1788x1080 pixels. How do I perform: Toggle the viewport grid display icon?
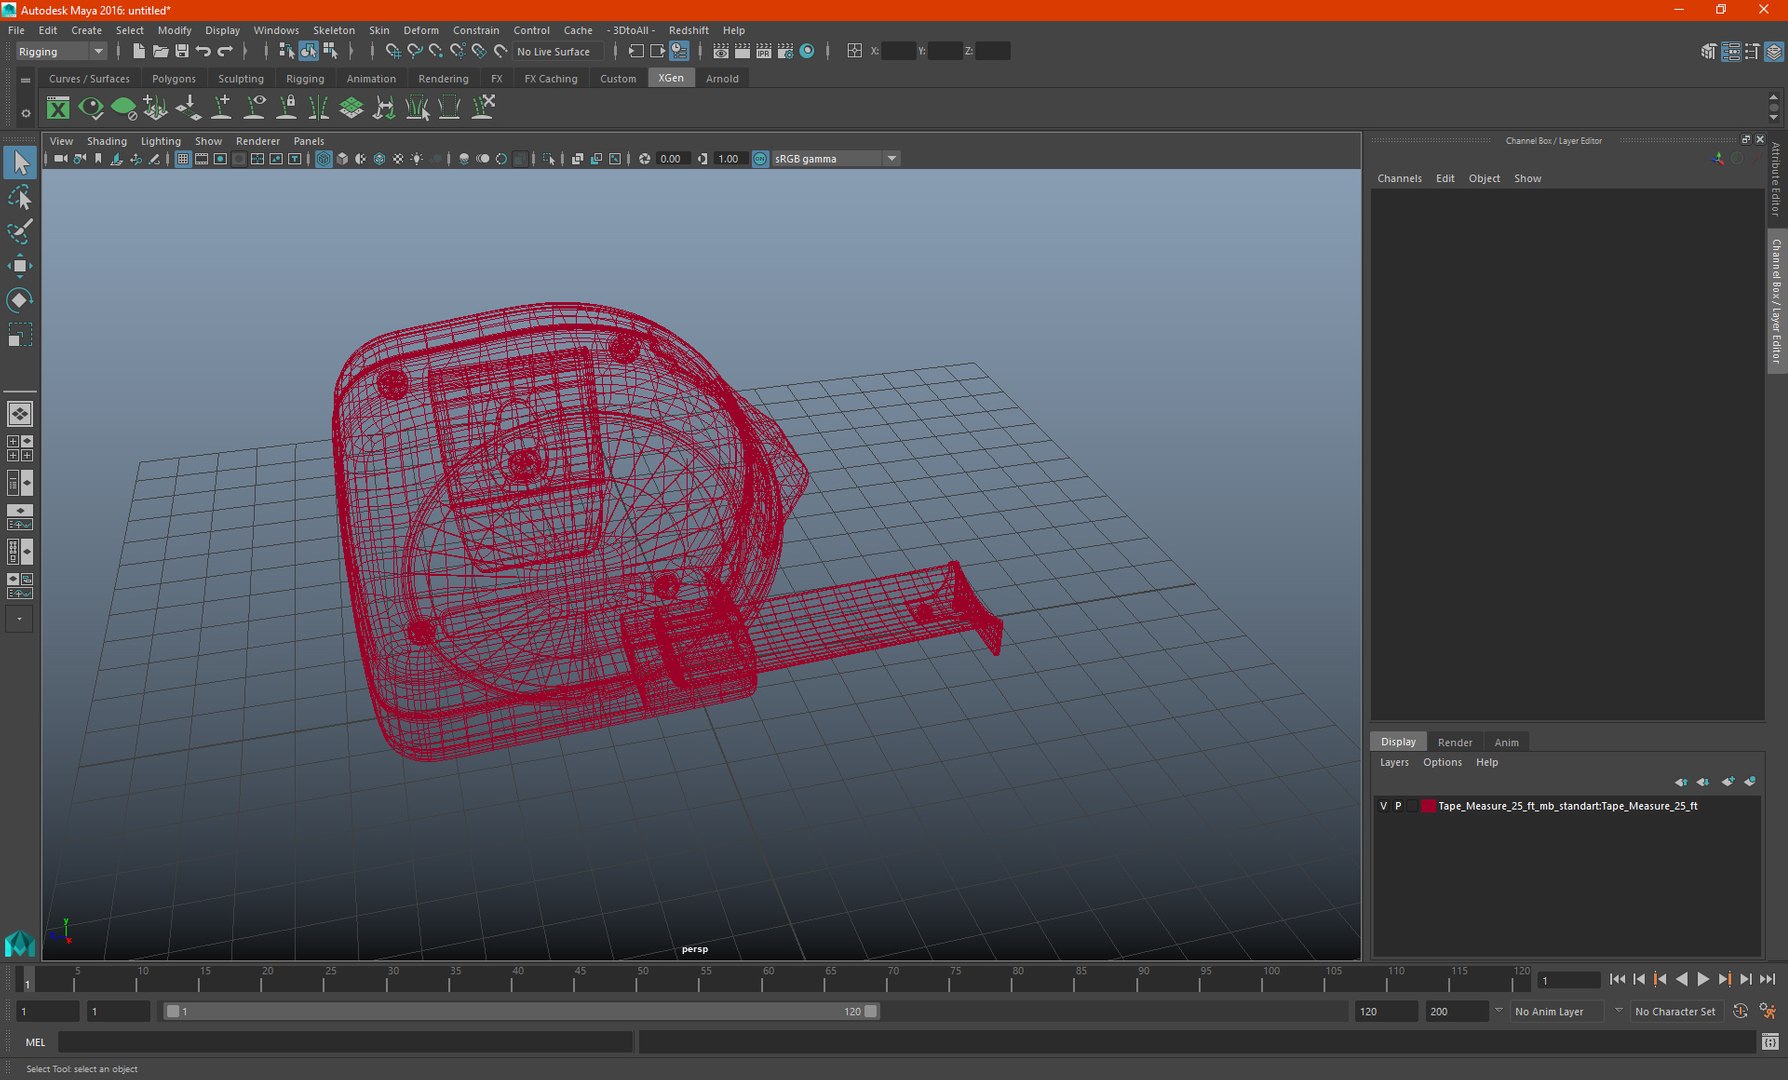[183, 159]
